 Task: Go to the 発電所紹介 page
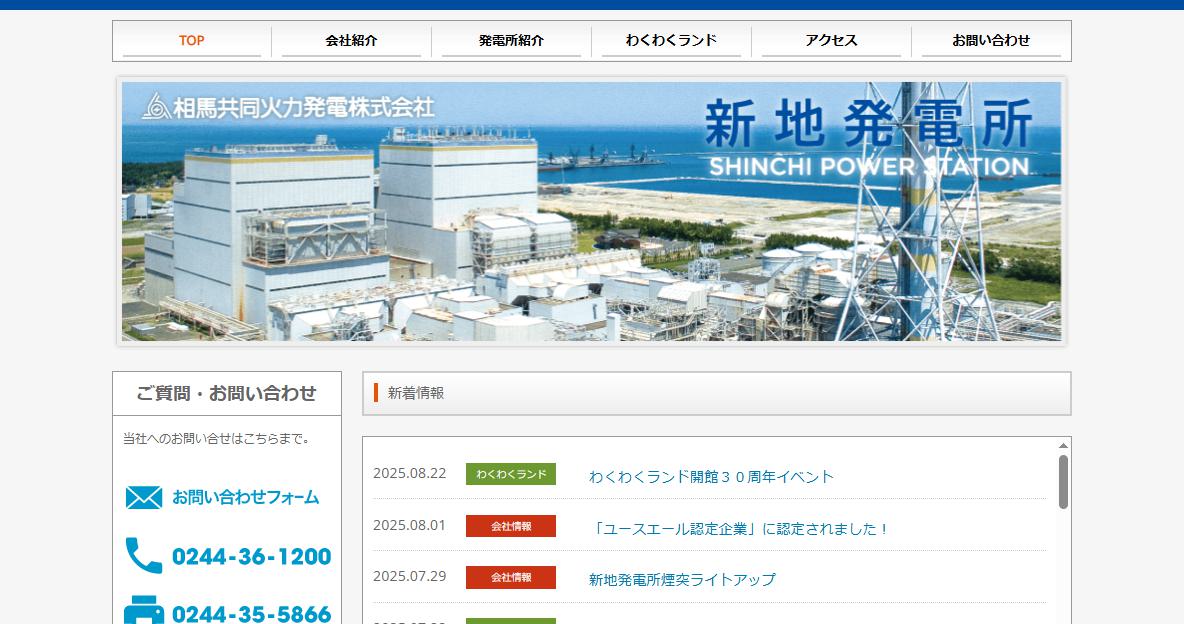coord(511,41)
